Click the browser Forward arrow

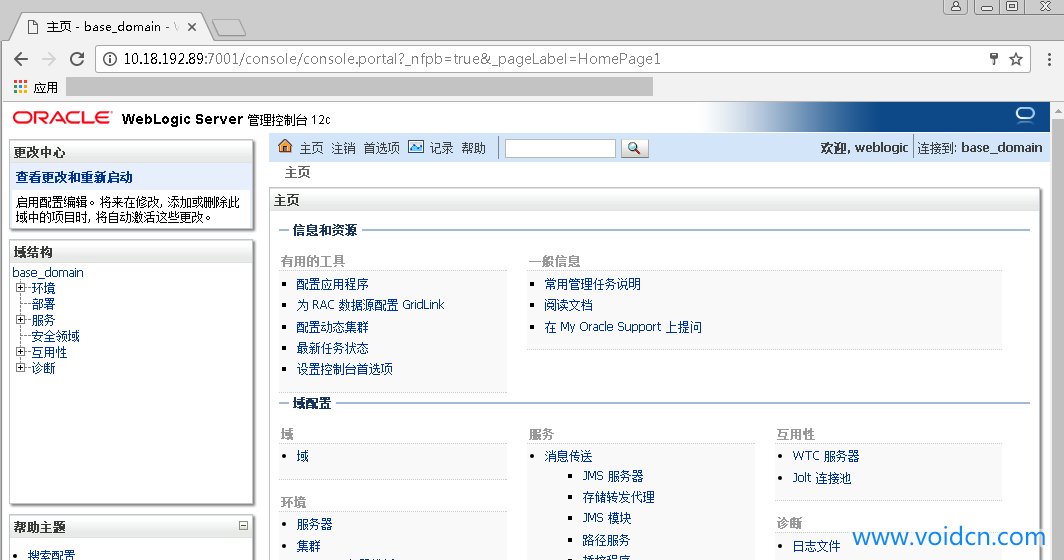pos(49,59)
